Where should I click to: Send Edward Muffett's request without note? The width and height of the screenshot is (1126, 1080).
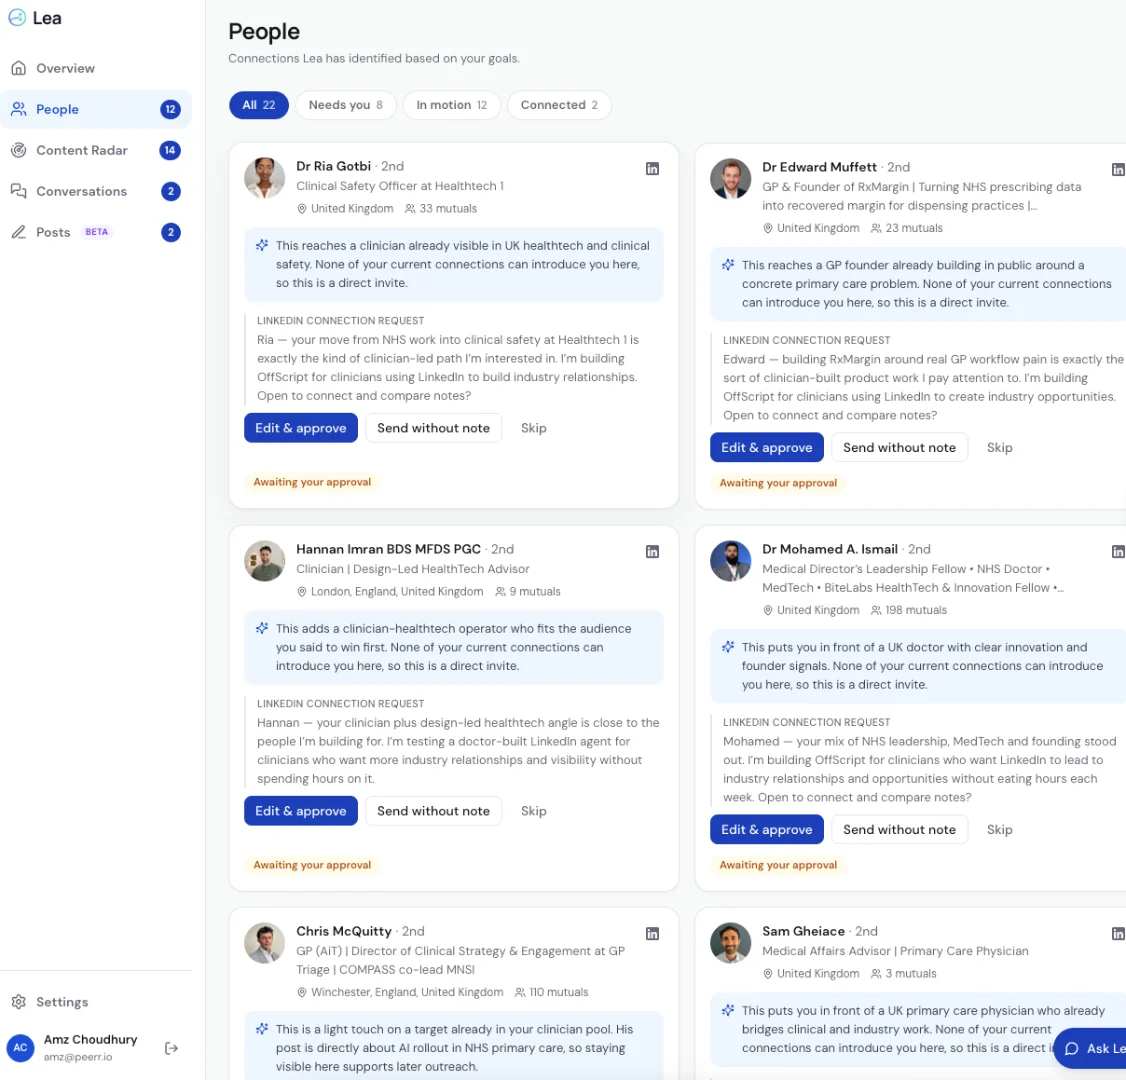[x=900, y=447]
